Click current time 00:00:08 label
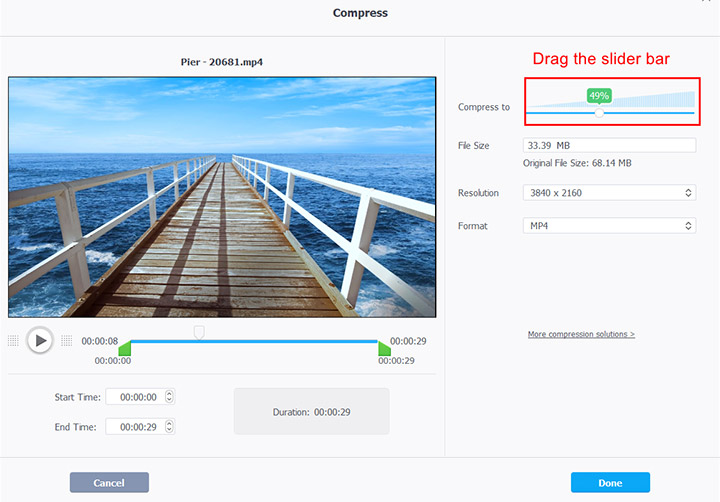Viewport: 720px width, 502px height. click(x=100, y=341)
